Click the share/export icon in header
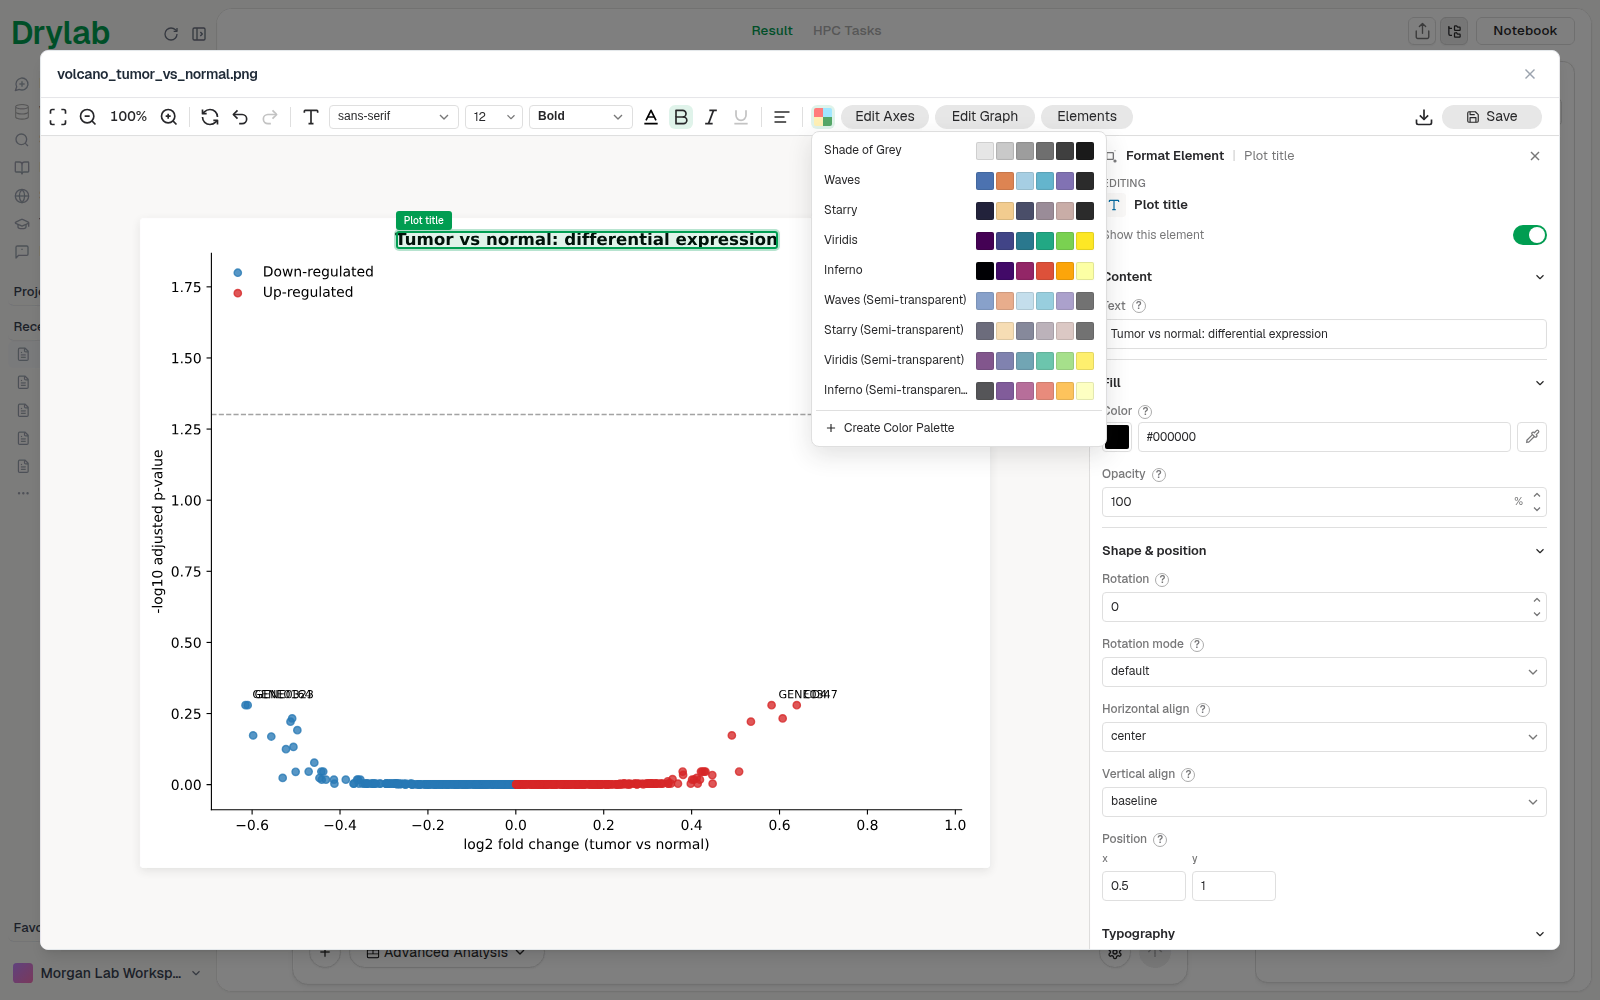The height and width of the screenshot is (1000, 1600). (1422, 31)
